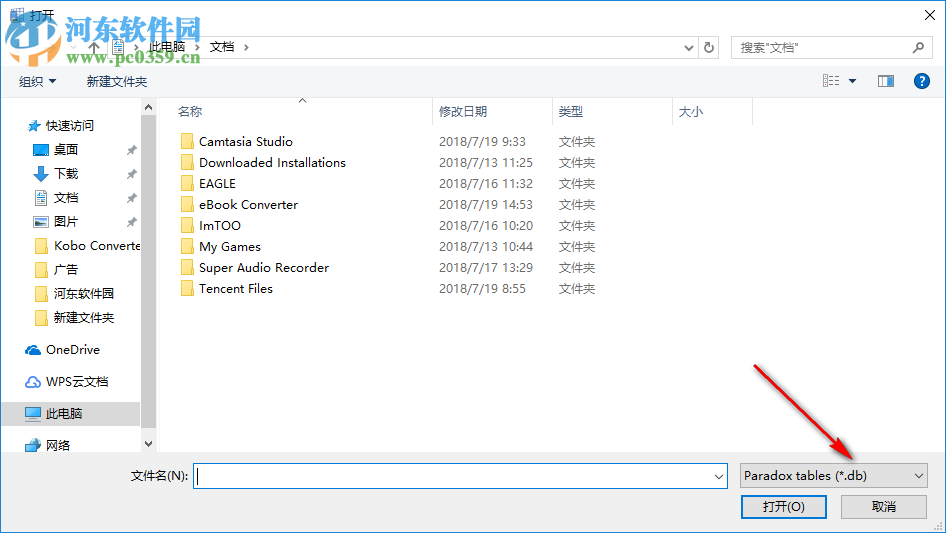Click the 取消 cancel button
Screen dimensions: 946x533
click(884, 506)
